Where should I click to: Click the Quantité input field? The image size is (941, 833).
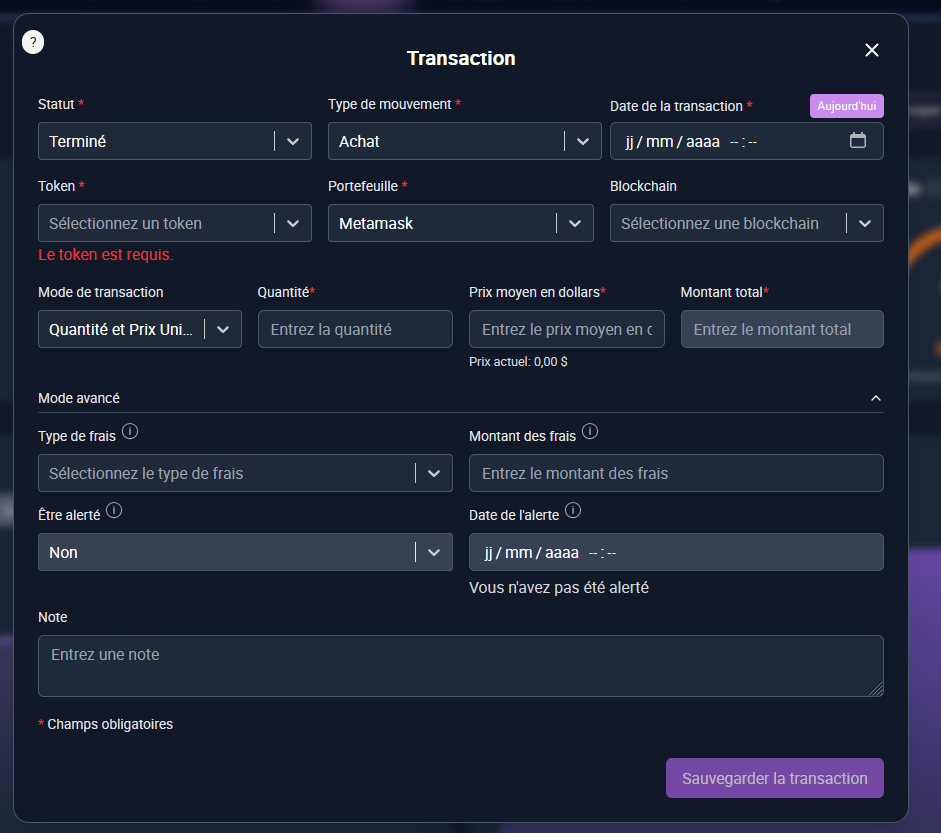point(355,329)
